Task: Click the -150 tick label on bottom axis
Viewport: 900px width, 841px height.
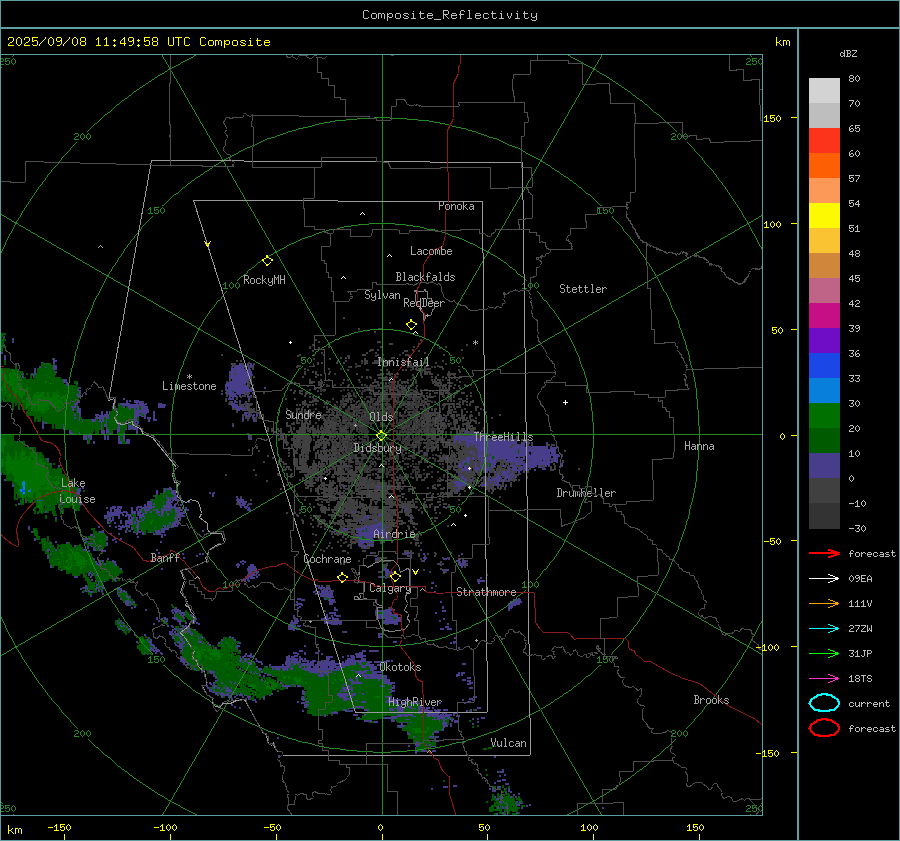Action: coord(59,827)
